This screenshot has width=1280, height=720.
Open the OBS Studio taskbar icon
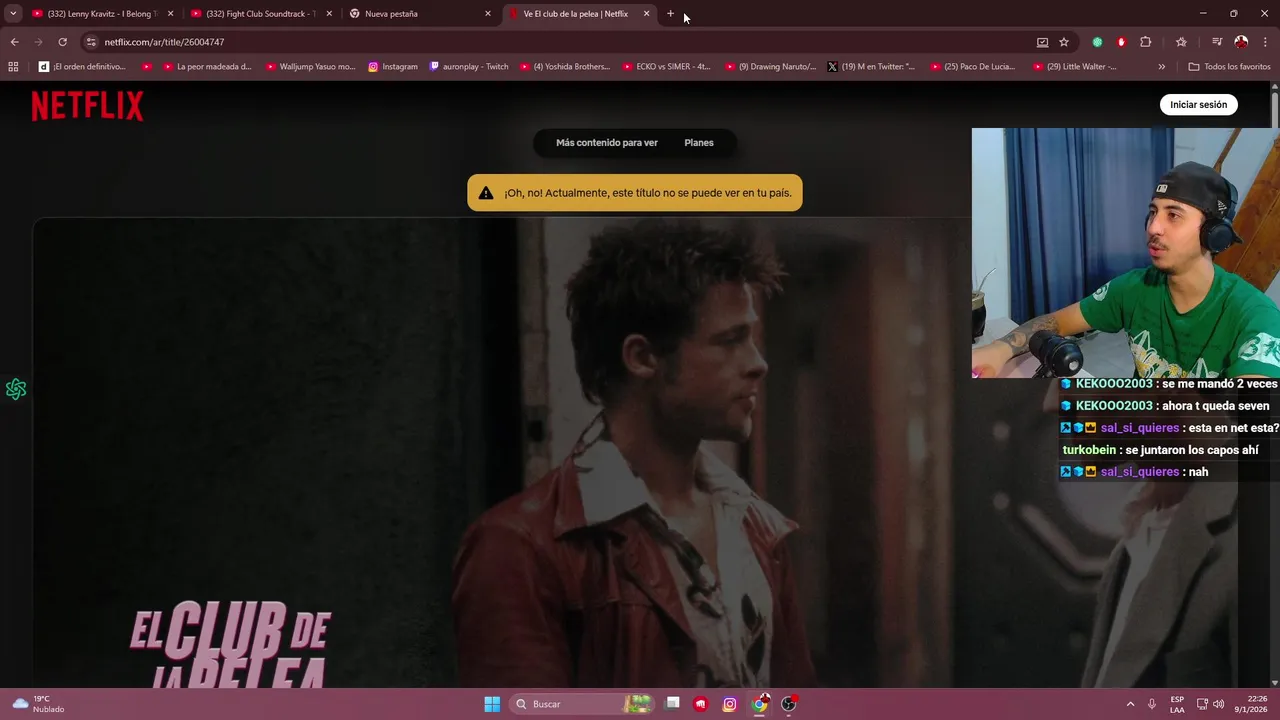[789, 704]
